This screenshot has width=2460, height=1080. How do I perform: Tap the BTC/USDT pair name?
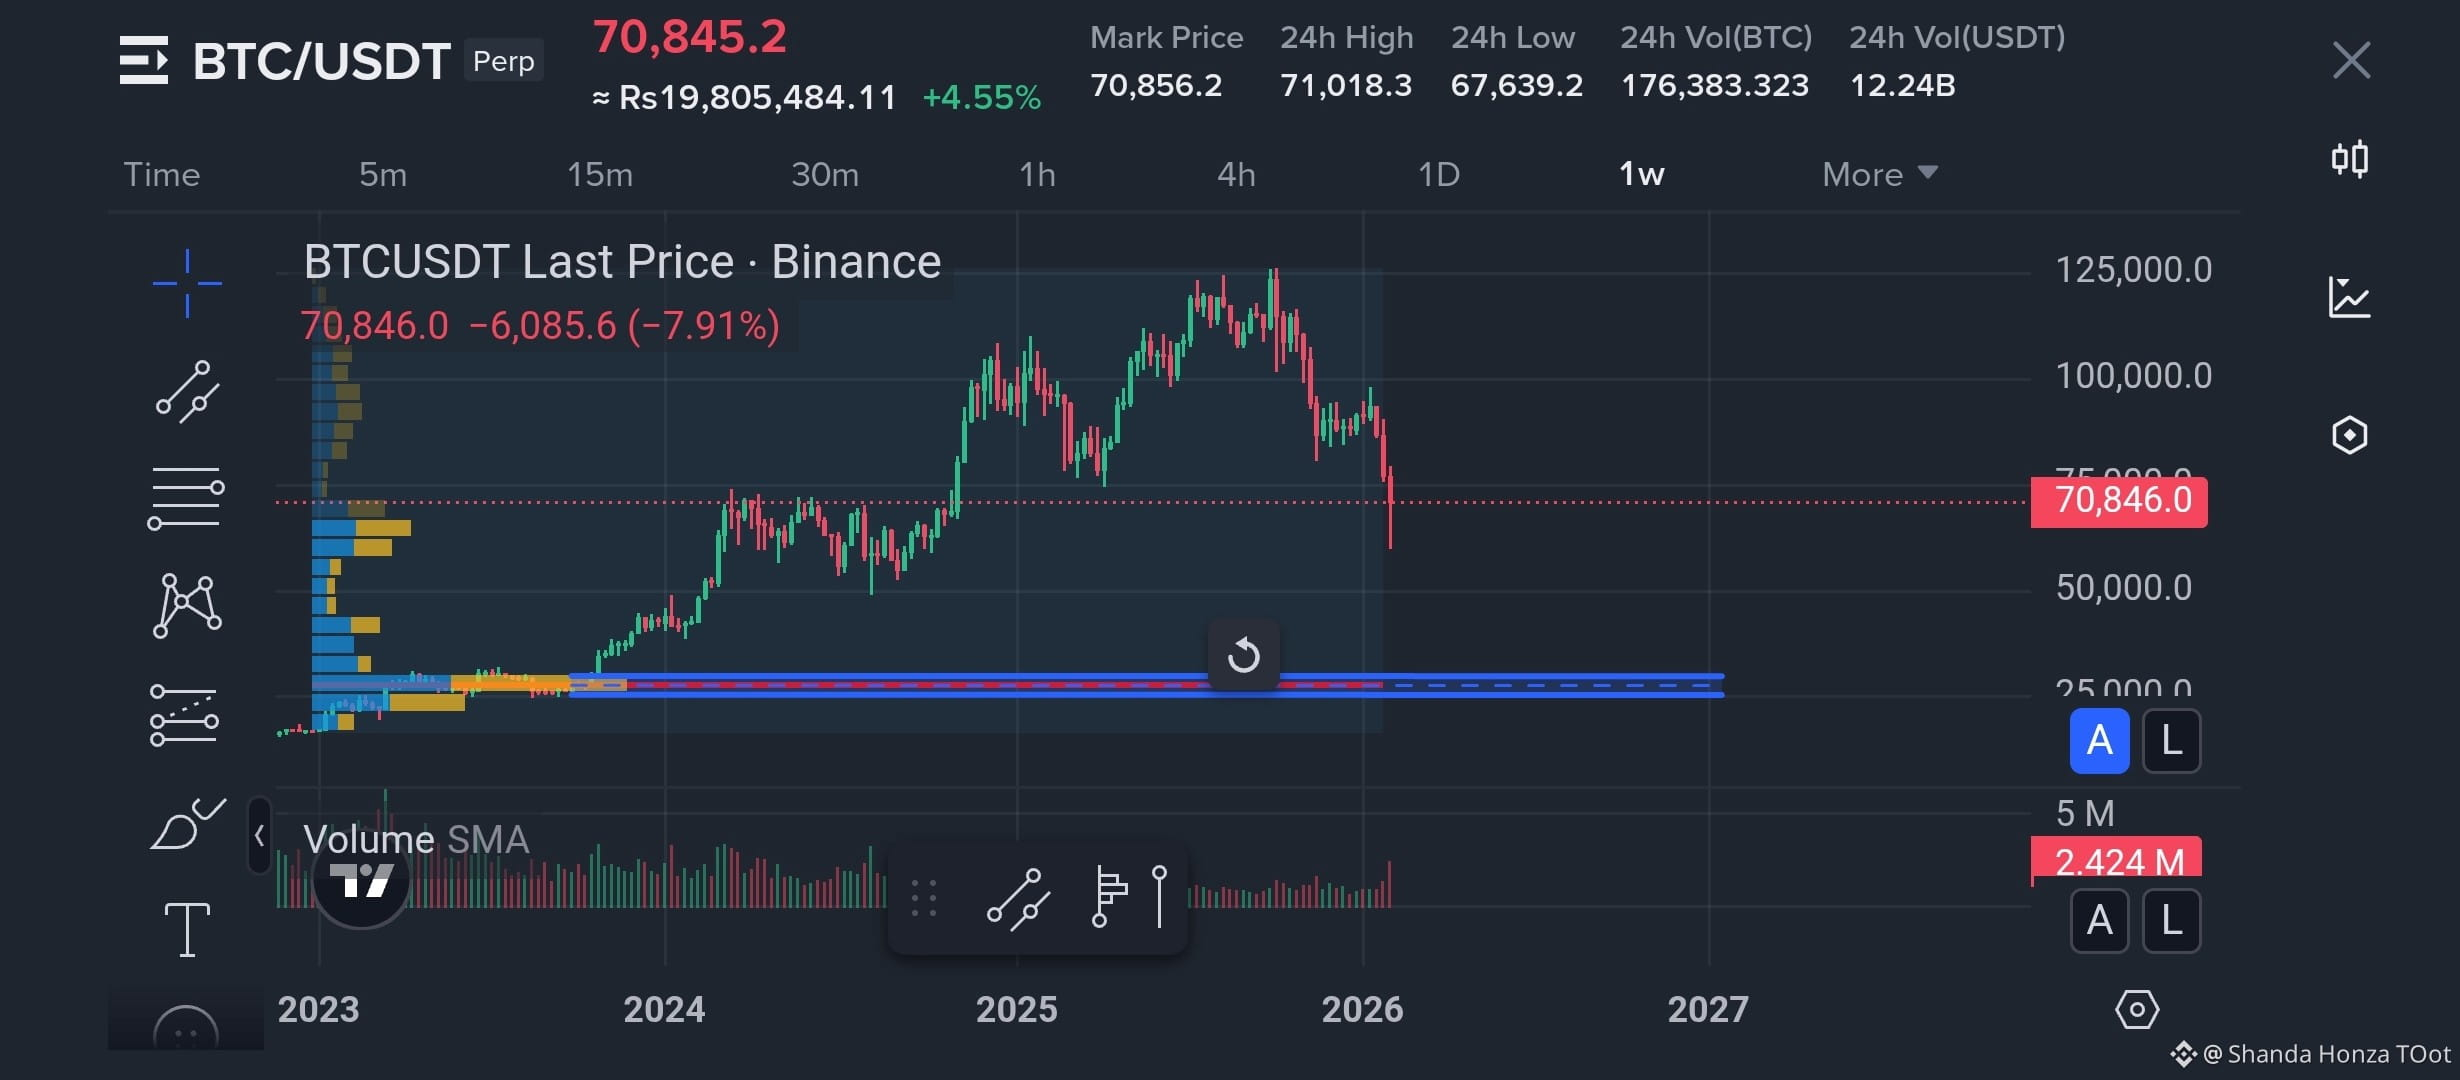[321, 61]
